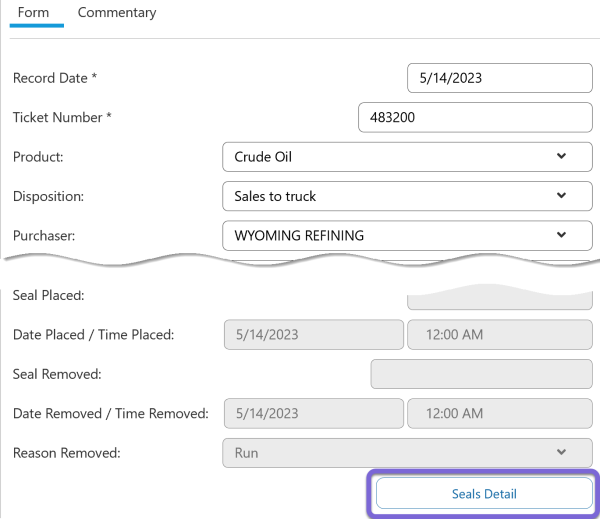This screenshot has width=600, height=519.
Task: Switch to the Commentary tab
Action: point(117,13)
